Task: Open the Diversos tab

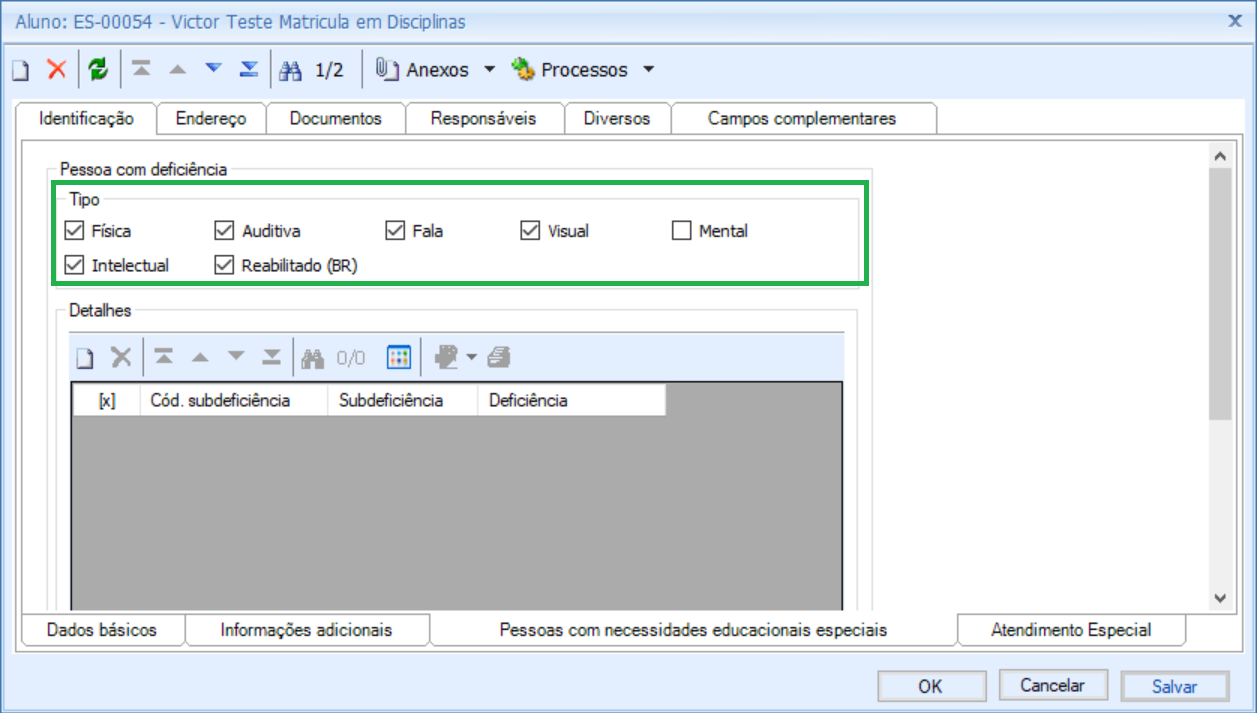Action: pyautogui.click(x=617, y=118)
